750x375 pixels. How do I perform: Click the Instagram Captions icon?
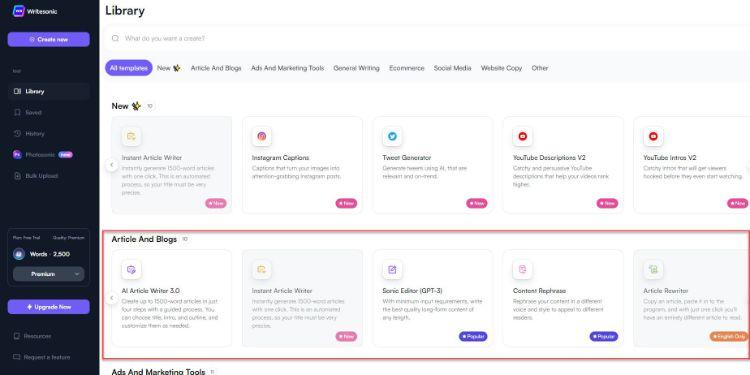pyautogui.click(x=262, y=136)
